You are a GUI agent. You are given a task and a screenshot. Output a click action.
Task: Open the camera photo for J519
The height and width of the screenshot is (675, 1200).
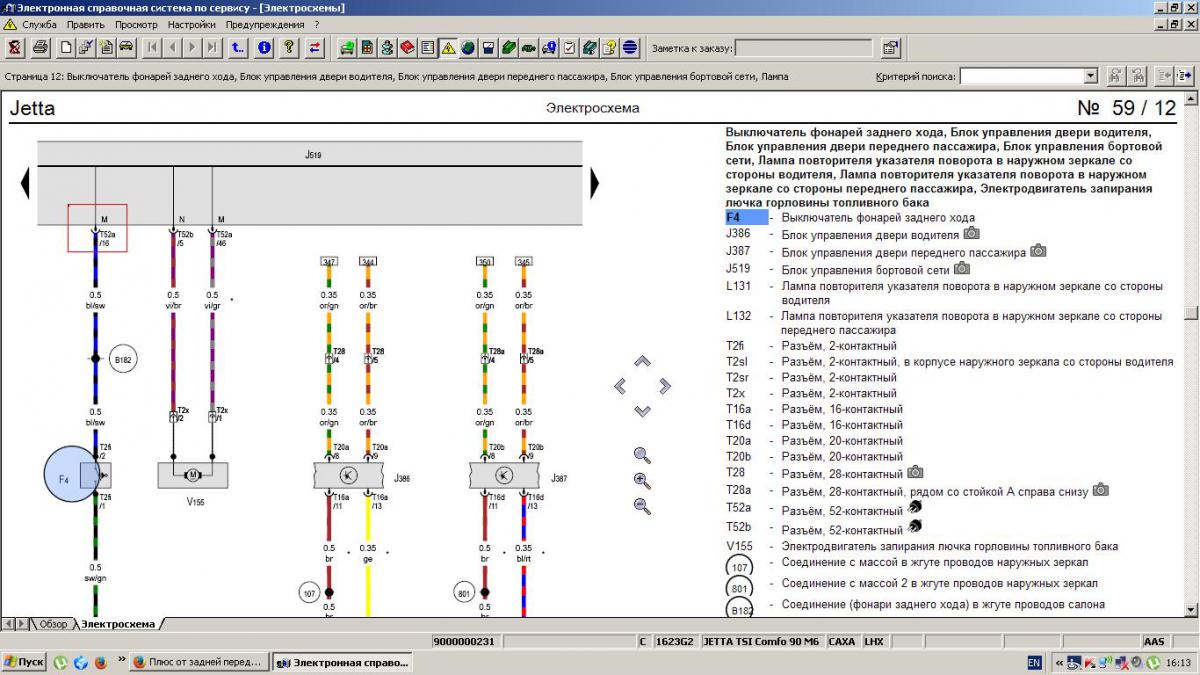coord(962,268)
